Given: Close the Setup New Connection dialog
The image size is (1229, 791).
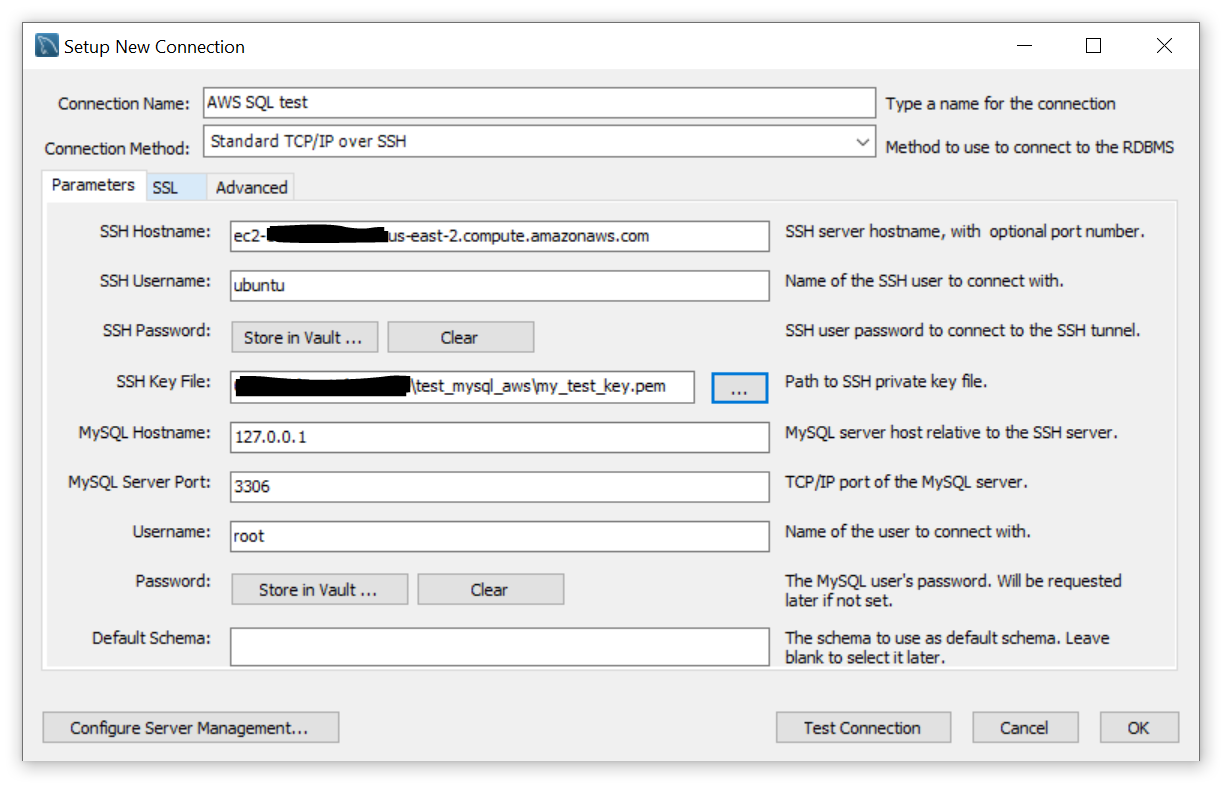Looking at the screenshot, I should click(1163, 46).
